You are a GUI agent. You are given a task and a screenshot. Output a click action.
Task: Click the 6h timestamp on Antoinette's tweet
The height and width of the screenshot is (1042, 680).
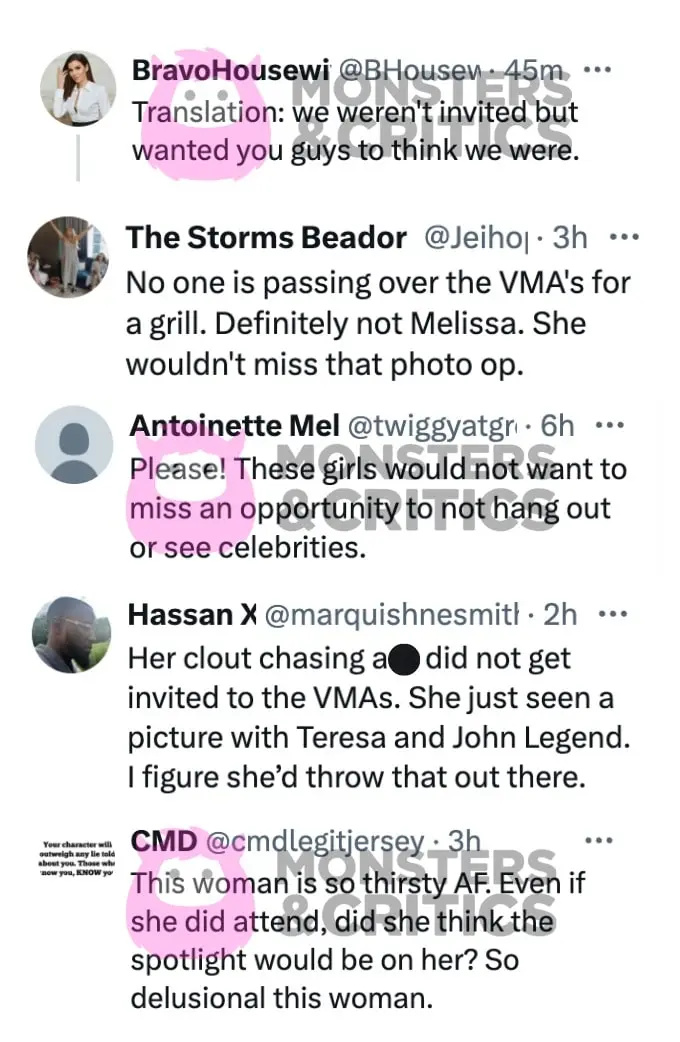557,426
